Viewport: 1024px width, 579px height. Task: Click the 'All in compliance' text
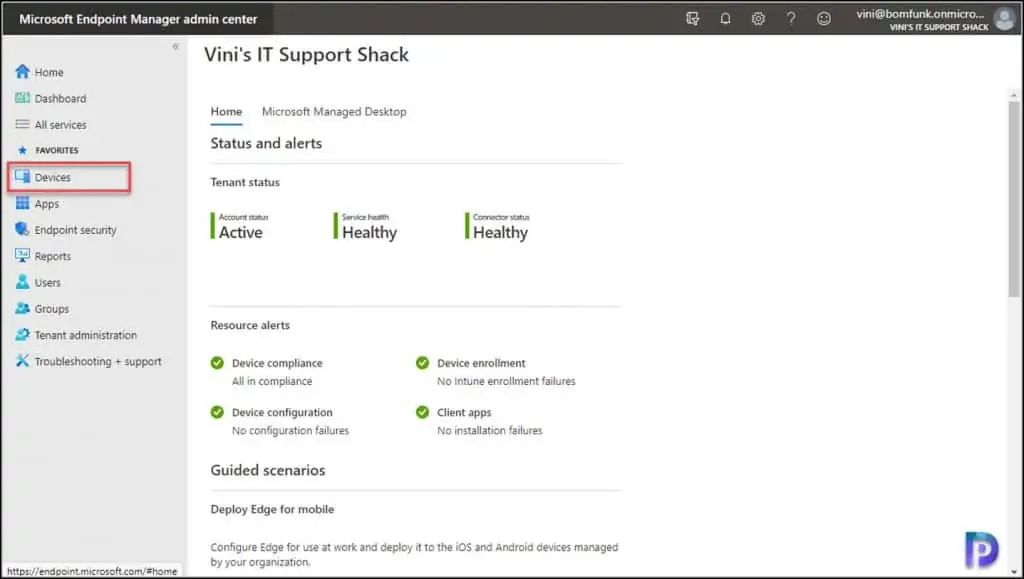[x=272, y=381]
